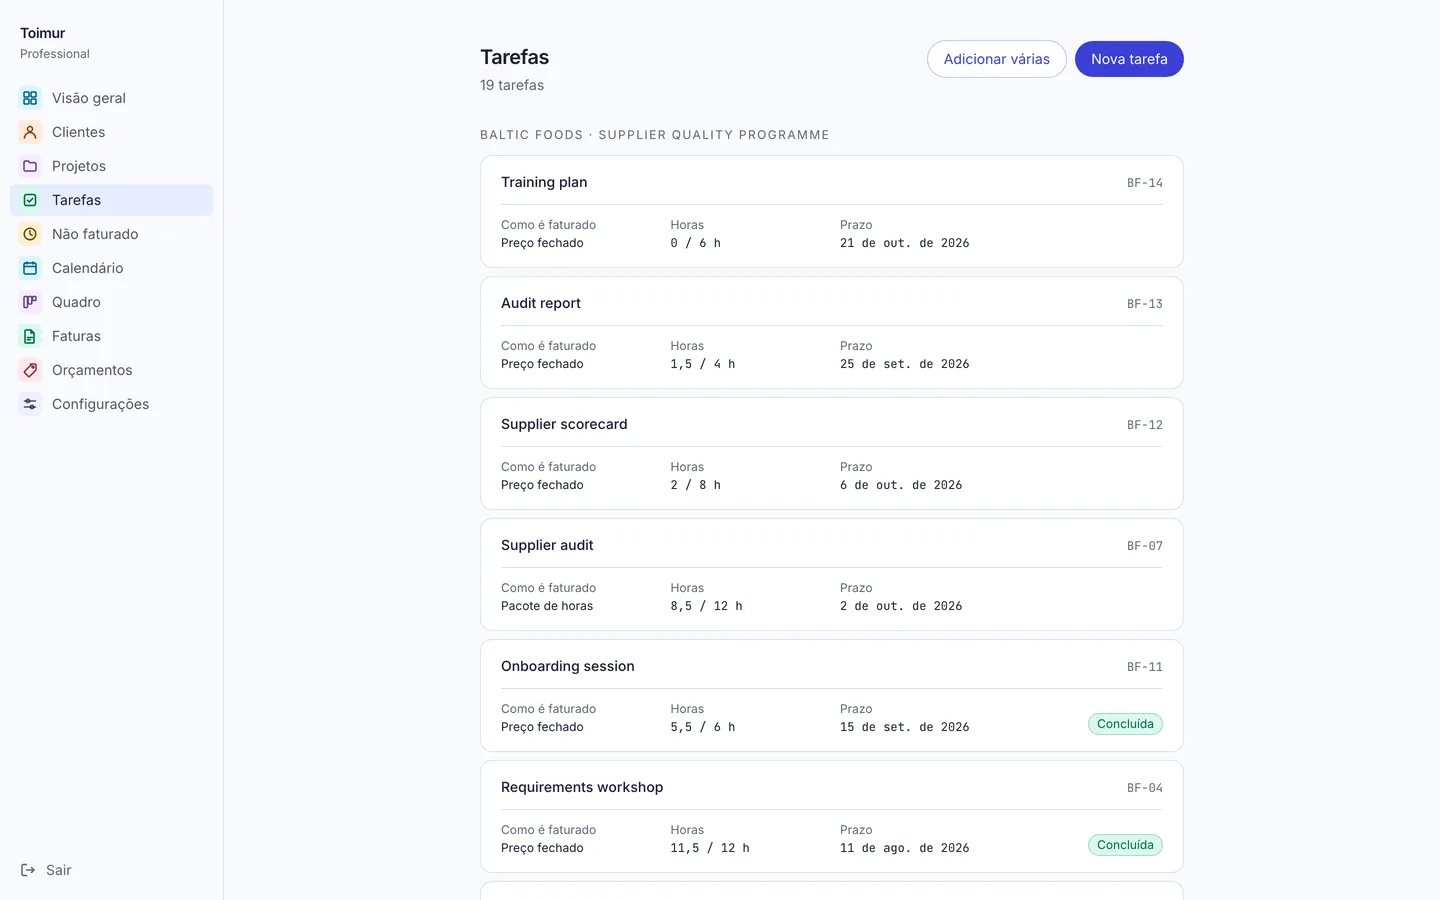Click hours value 8,5 / 12 h
1440x900 pixels.
pos(707,606)
